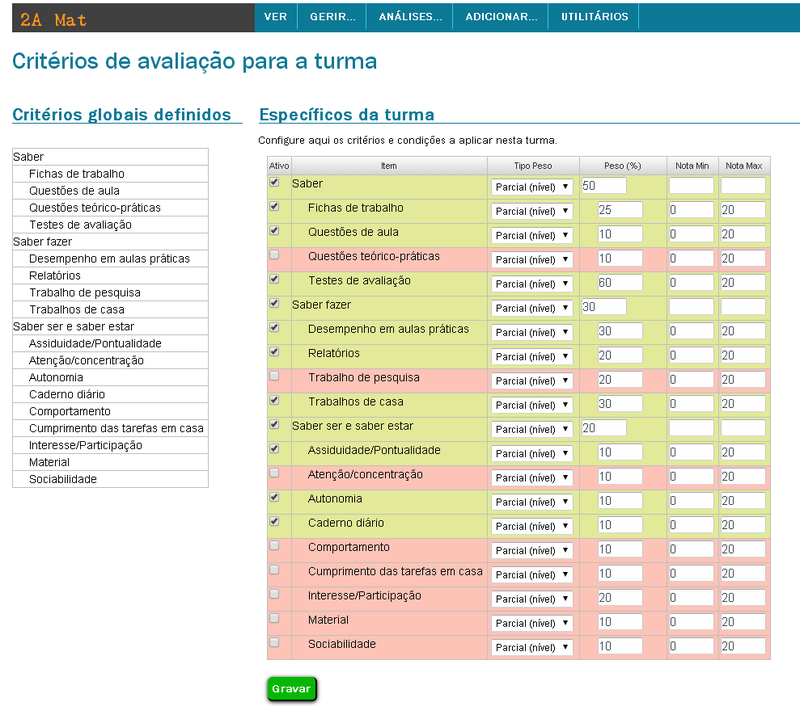This screenshot has height=719, width=800.
Task: Open the ANÁLISES... menu
Action: pos(409,17)
